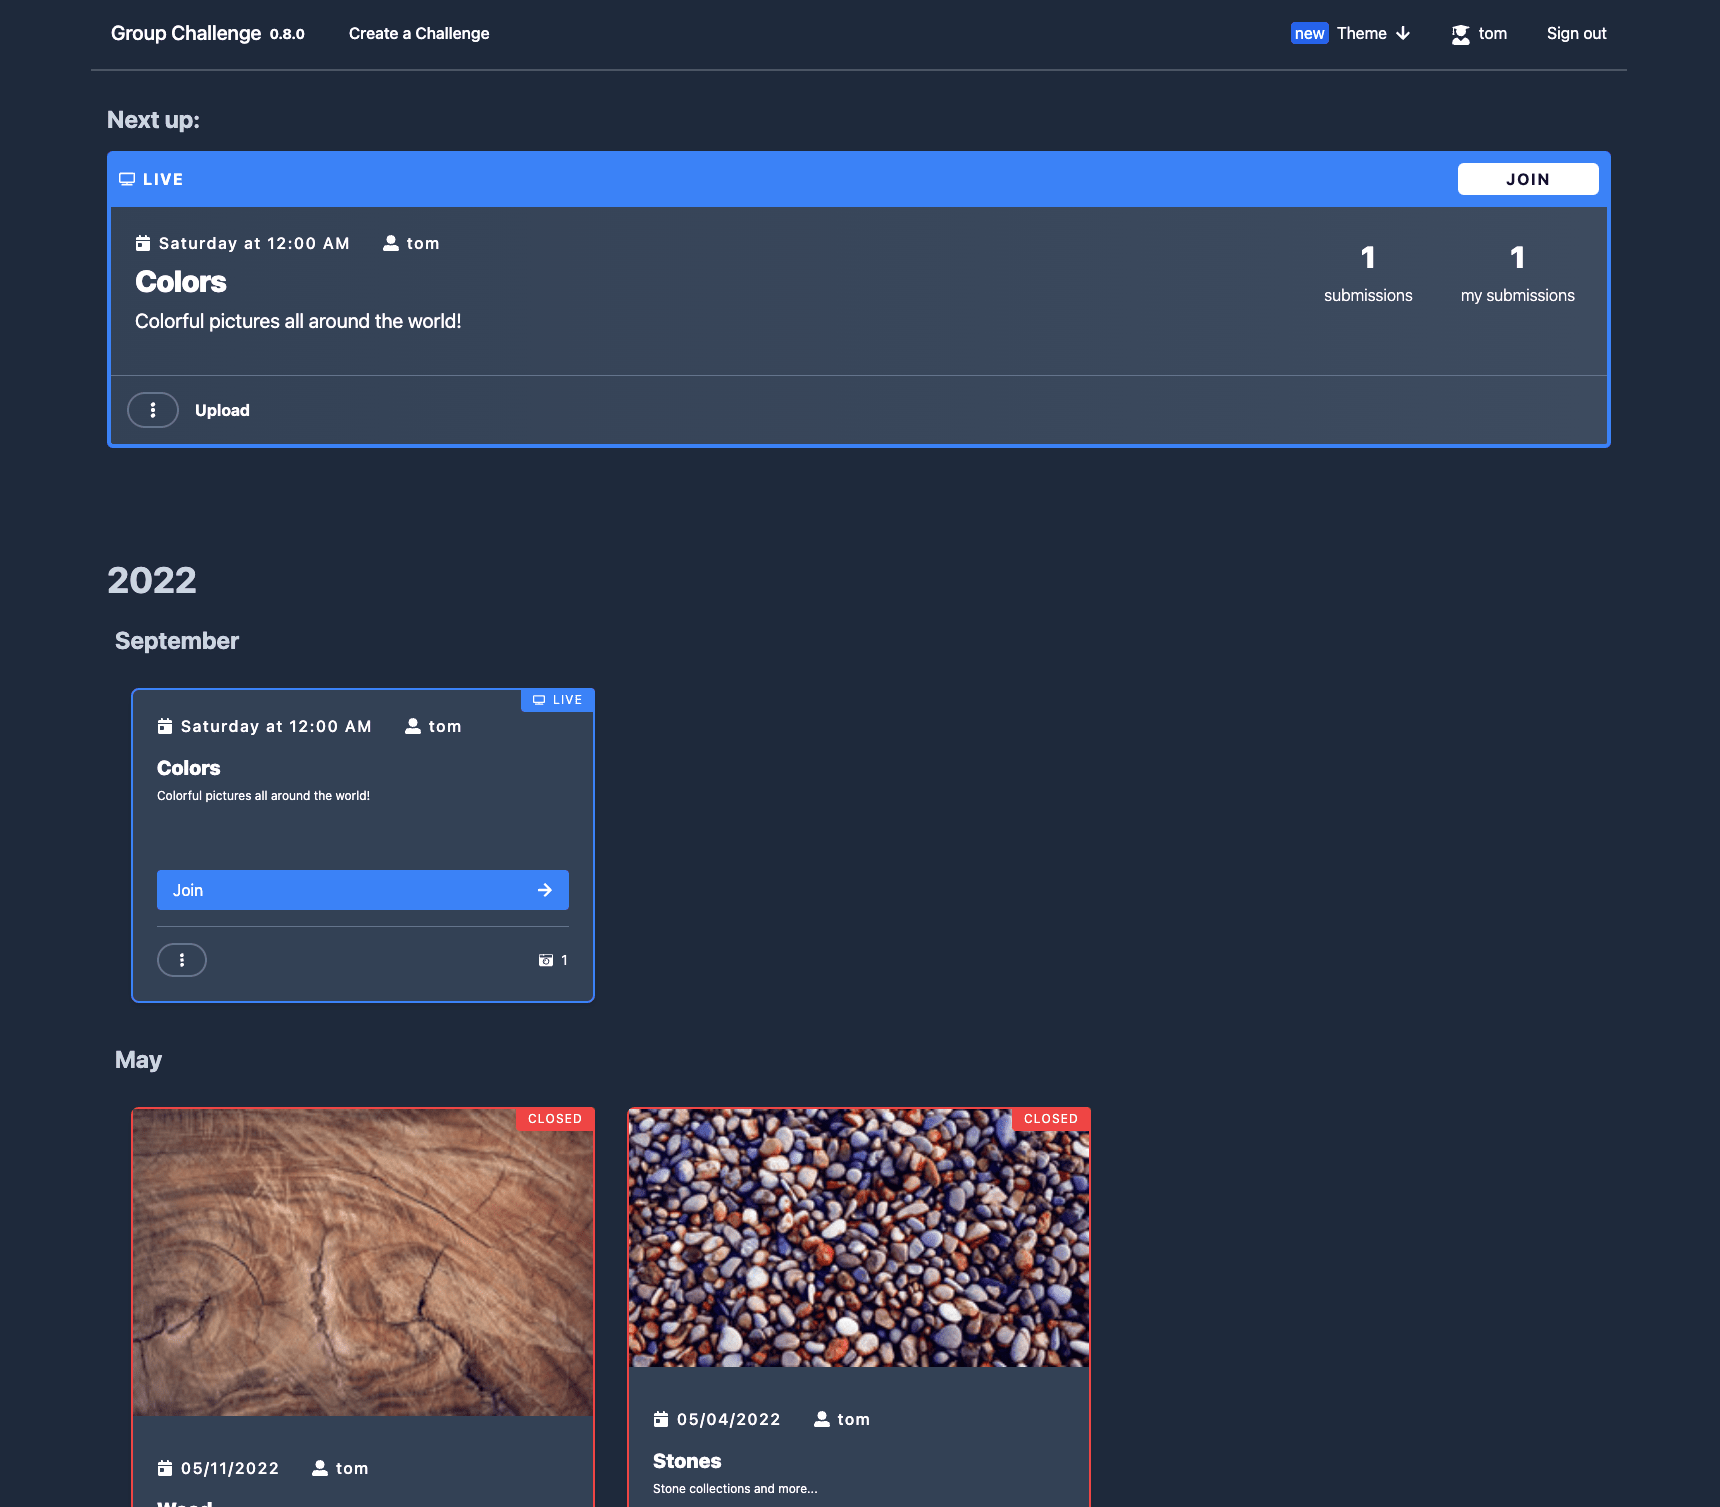Open the Stones pebbles thumbnail

click(859, 1238)
